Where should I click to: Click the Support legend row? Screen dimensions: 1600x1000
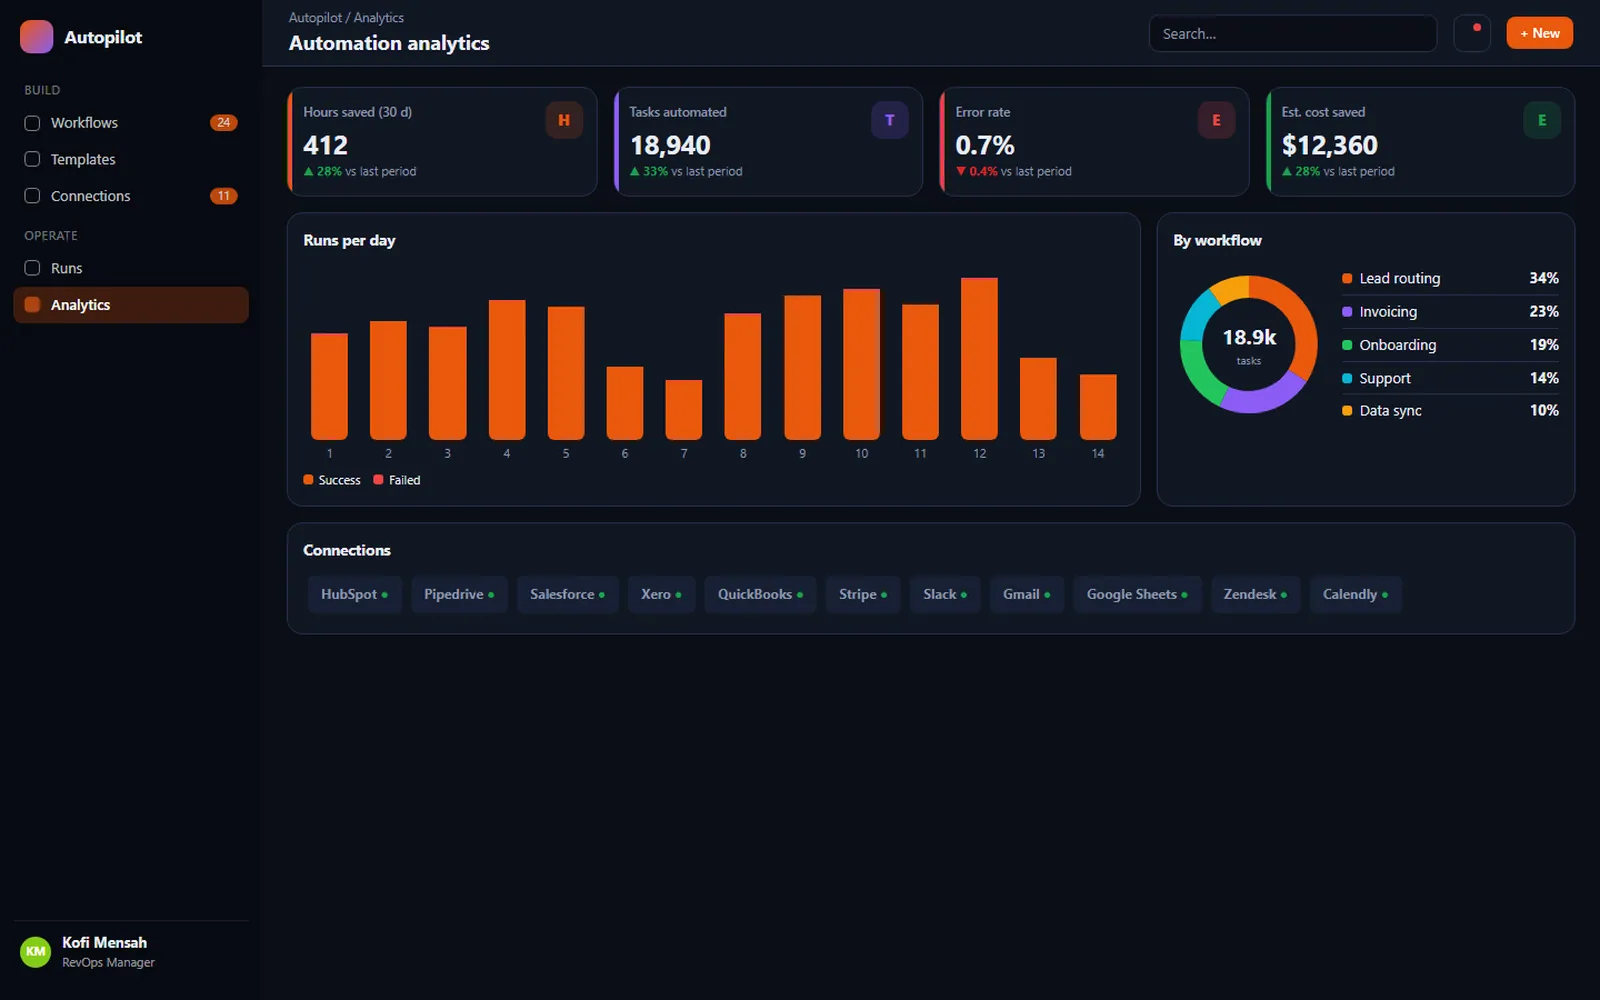pyautogui.click(x=1450, y=378)
